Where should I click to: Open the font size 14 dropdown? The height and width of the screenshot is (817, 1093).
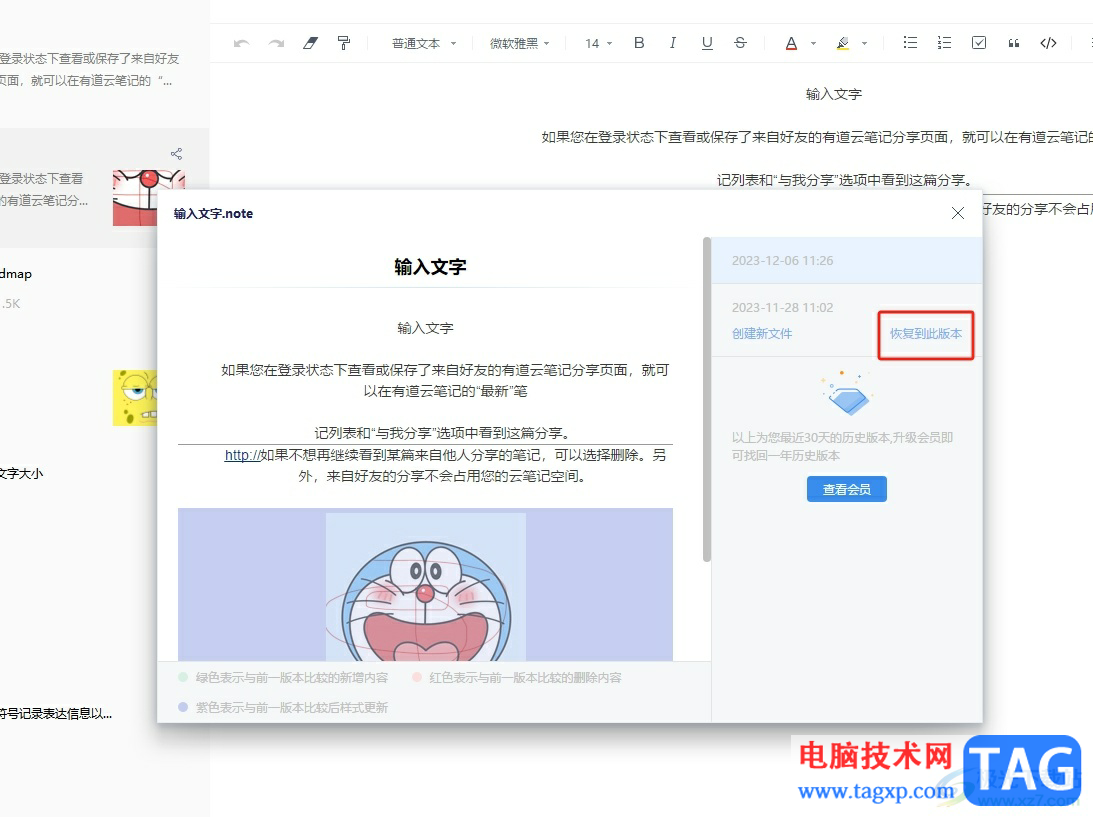598,43
